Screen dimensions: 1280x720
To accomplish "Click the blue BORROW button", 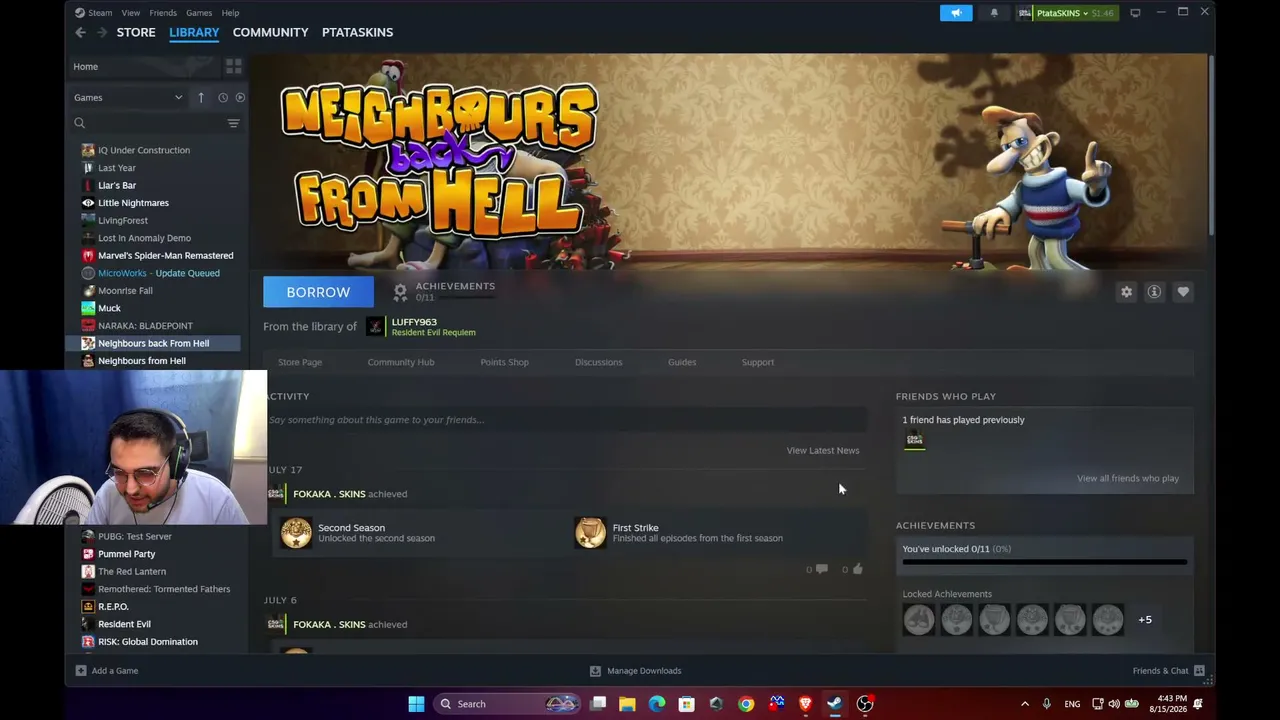I will 318,292.
